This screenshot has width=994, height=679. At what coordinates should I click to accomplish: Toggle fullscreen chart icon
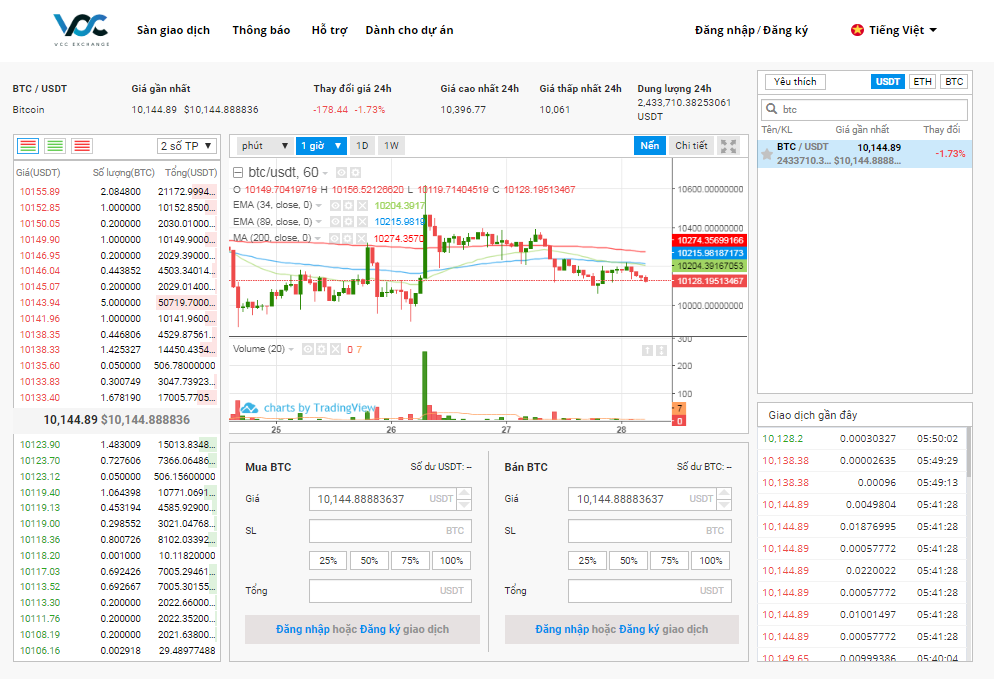729,146
